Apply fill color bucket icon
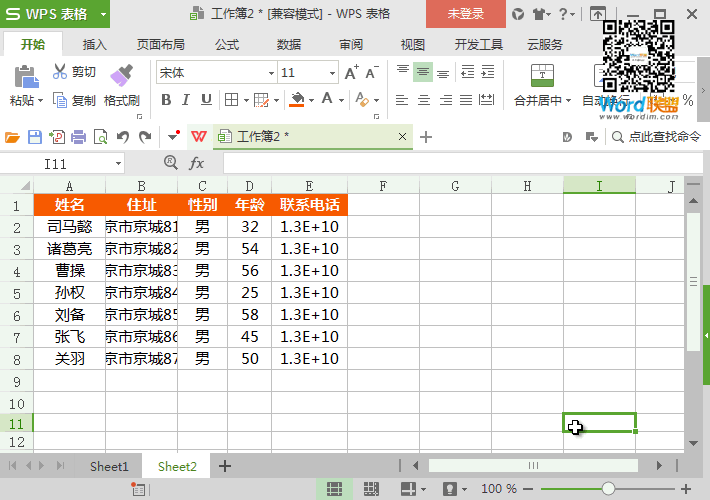Image resolution: width=710 pixels, height=500 pixels. click(x=297, y=100)
